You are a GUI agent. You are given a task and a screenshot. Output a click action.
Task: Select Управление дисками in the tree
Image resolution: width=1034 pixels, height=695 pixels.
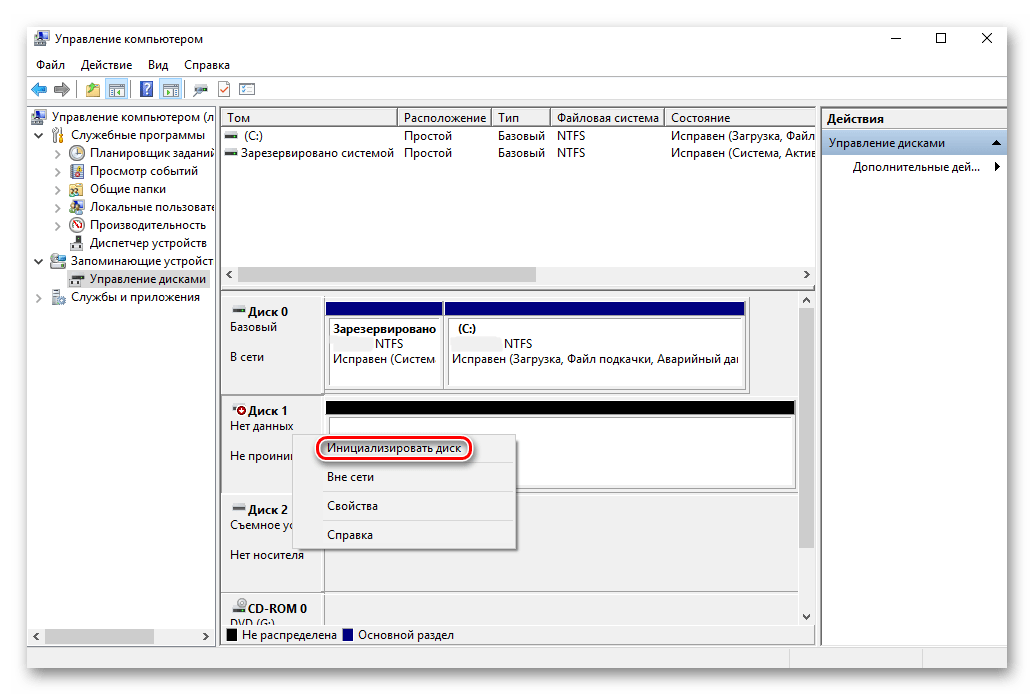coord(138,279)
